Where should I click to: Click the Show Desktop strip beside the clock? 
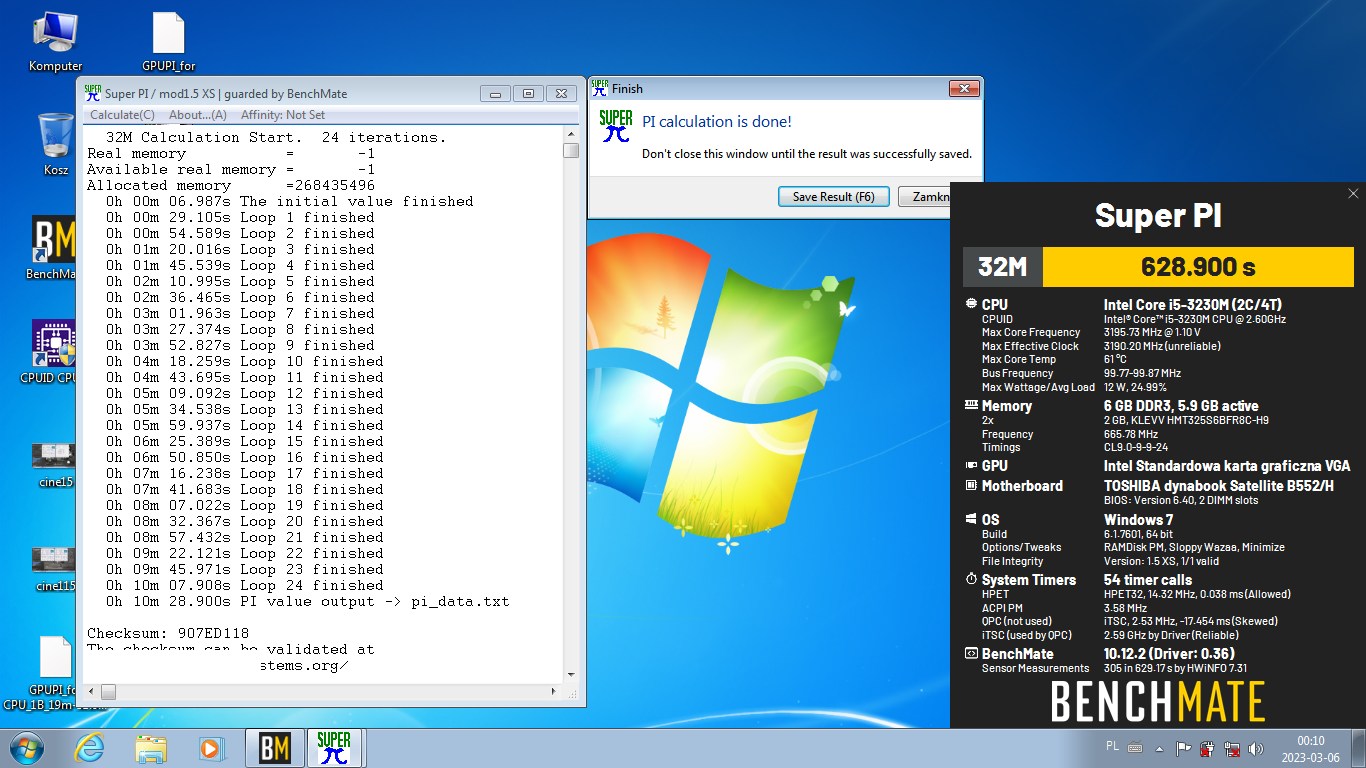1358,748
